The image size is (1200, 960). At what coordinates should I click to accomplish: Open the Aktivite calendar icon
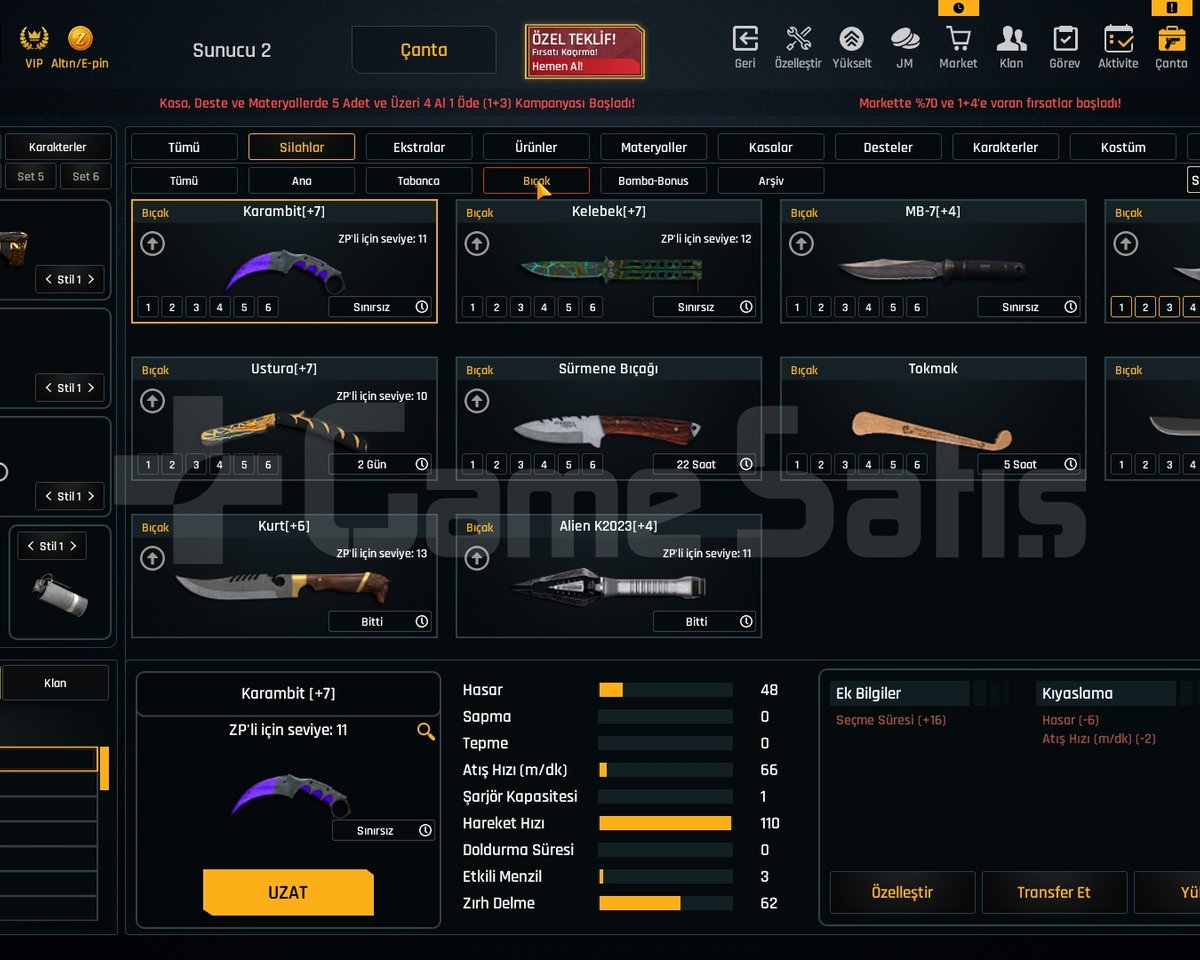tap(1118, 39)
